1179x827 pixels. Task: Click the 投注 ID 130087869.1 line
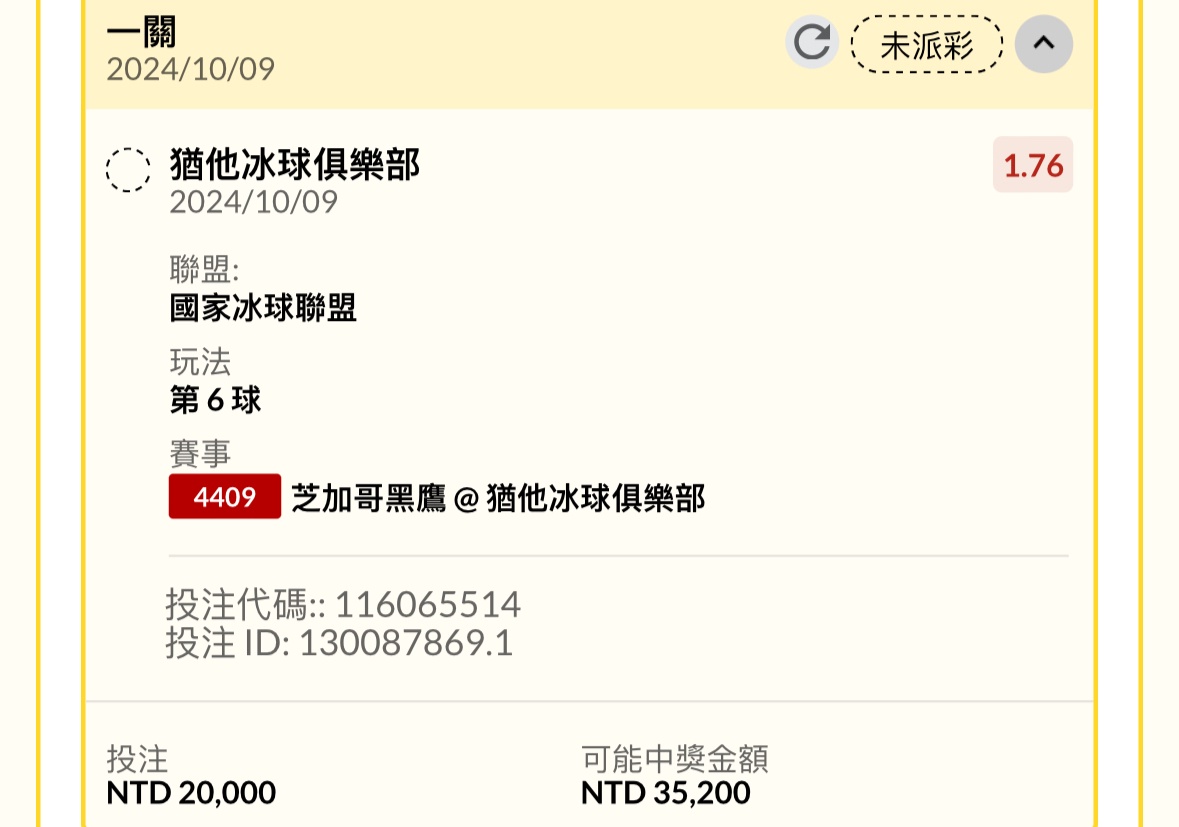pos(339,643)
